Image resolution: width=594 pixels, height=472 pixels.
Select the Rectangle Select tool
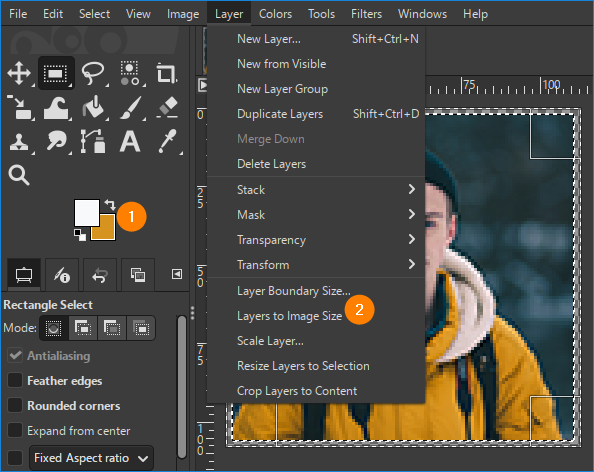pos(56,73)
